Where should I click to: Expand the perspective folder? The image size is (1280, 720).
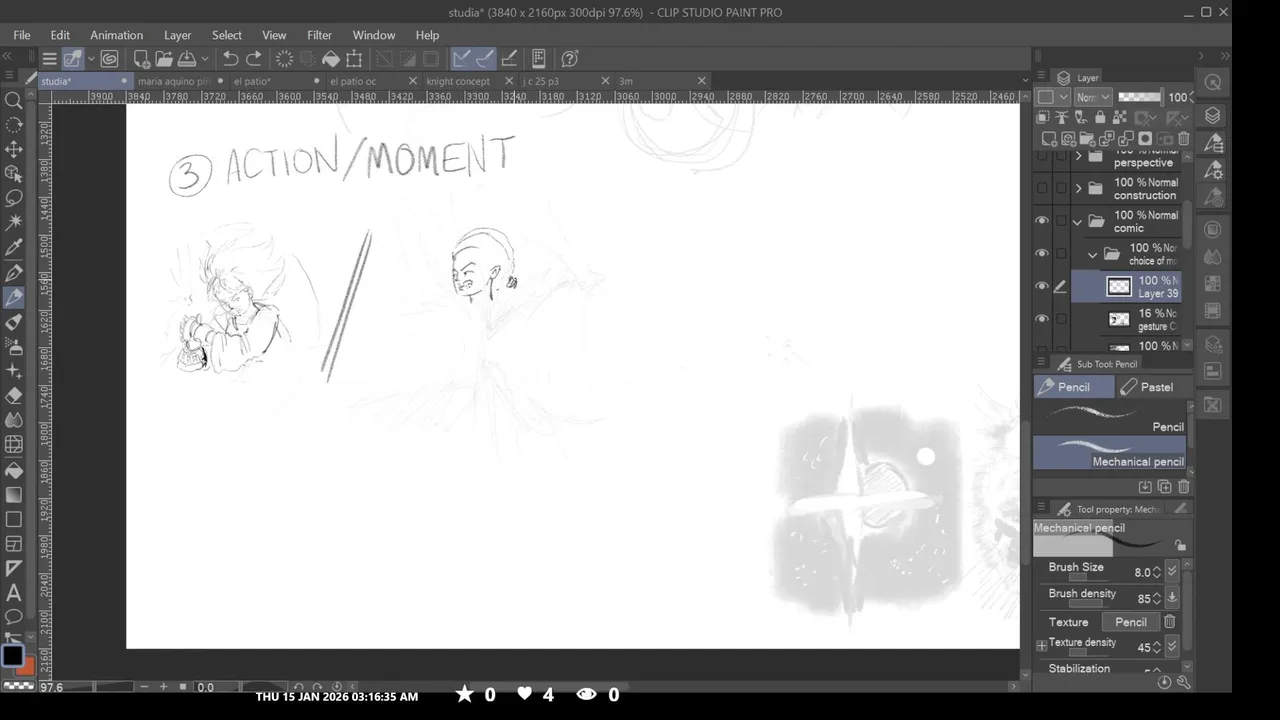(x=1078, y=157)
